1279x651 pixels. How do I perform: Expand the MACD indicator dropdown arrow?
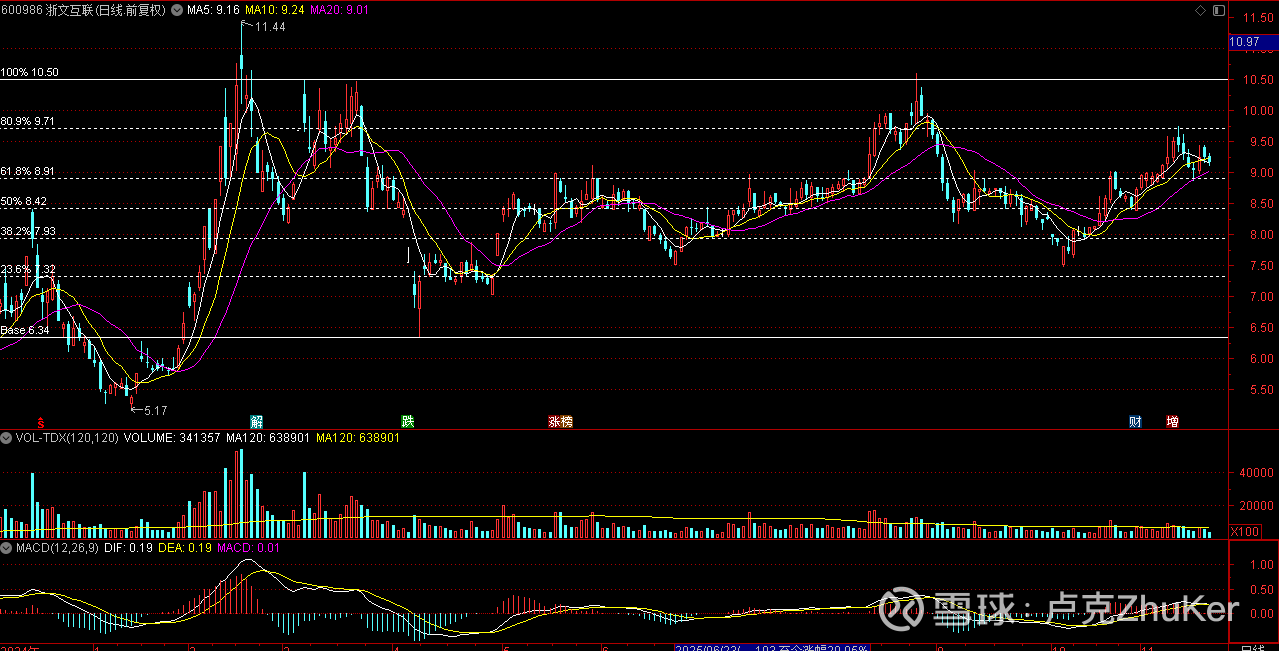click(6, 548)
